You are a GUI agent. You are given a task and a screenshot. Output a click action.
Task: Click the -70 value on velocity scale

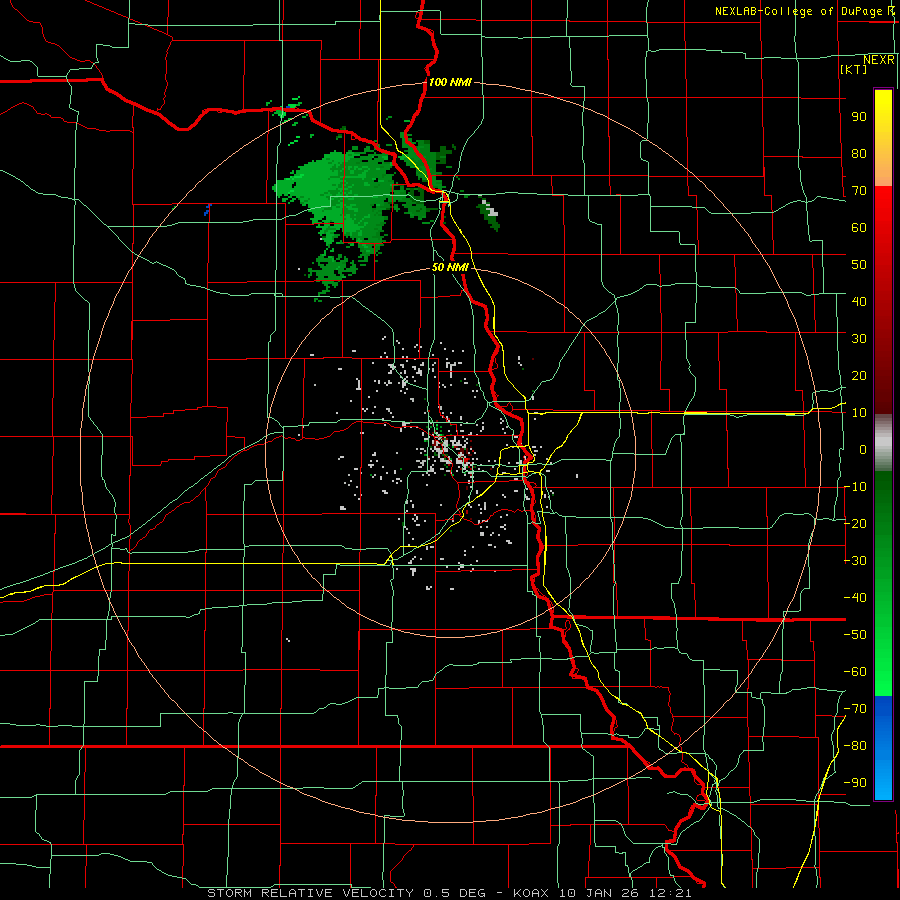(x=855, y=709)
